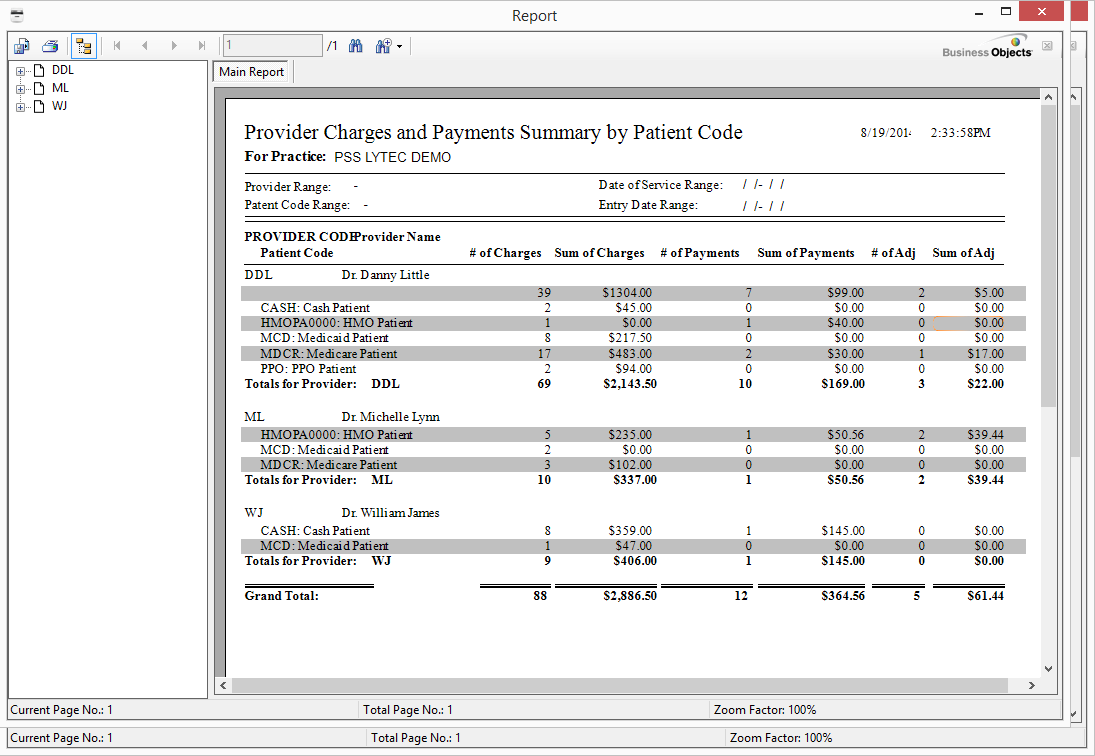Viewport: 1095px width, 756px height.
Task: Click provider name 'Dr. Danny Little'
Action: click(x=385, y=275)
